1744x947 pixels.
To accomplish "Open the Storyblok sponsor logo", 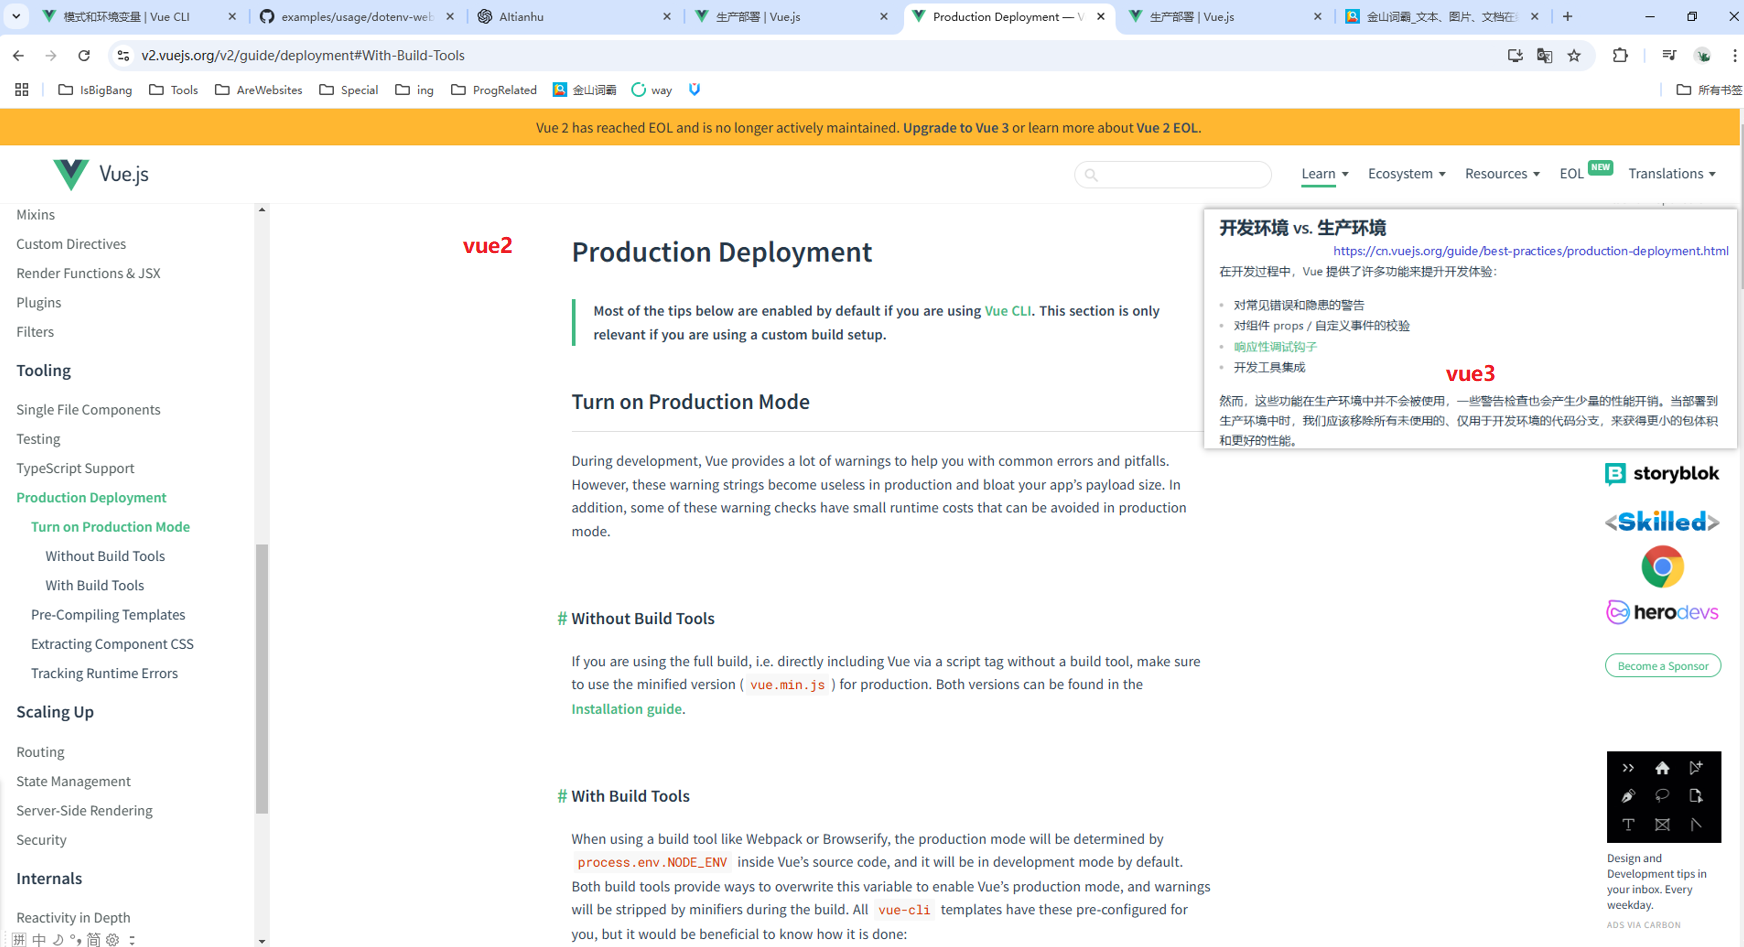I will tap(1662, 473).
